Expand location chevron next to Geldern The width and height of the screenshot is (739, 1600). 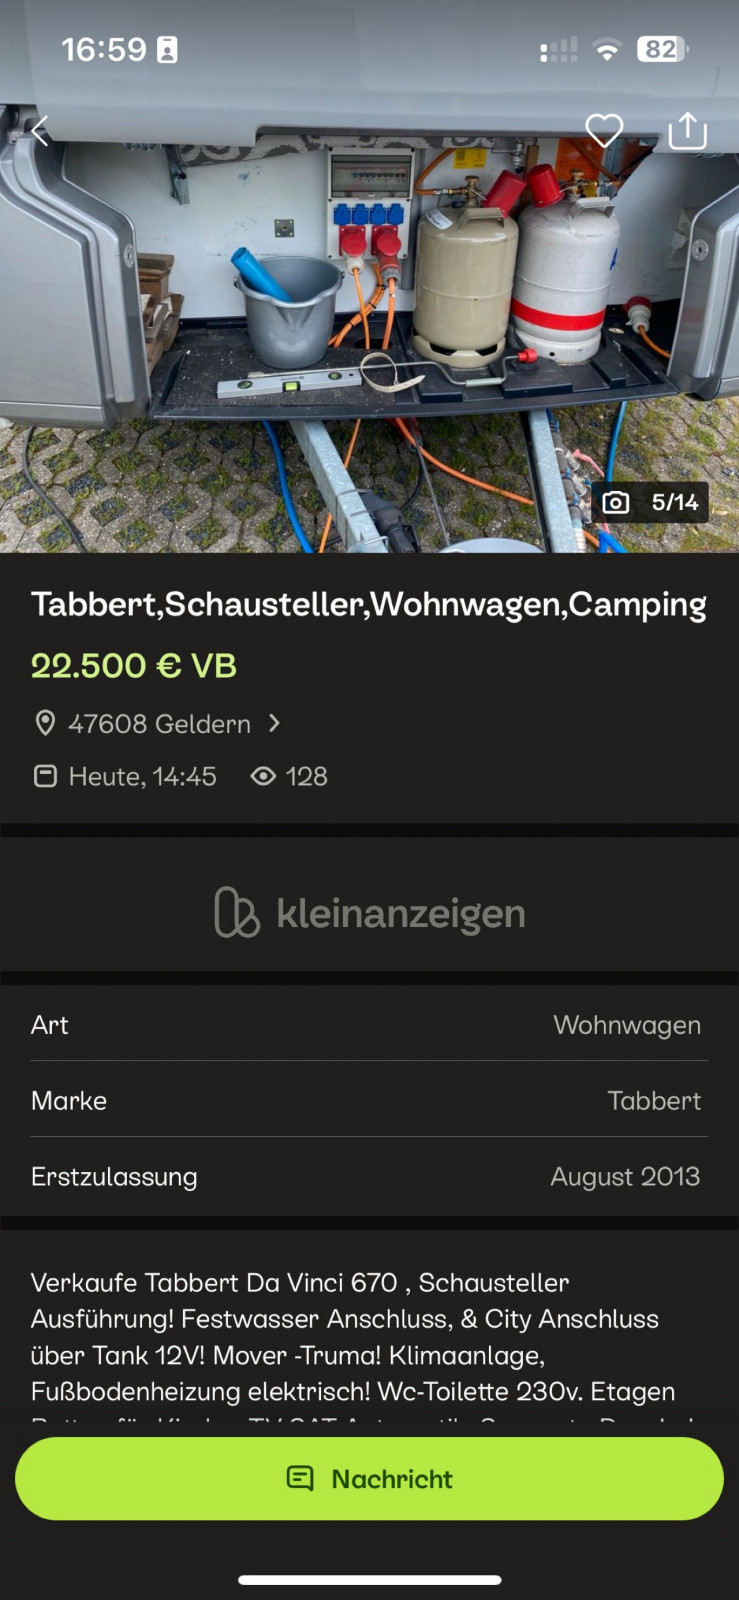point(274,723)
